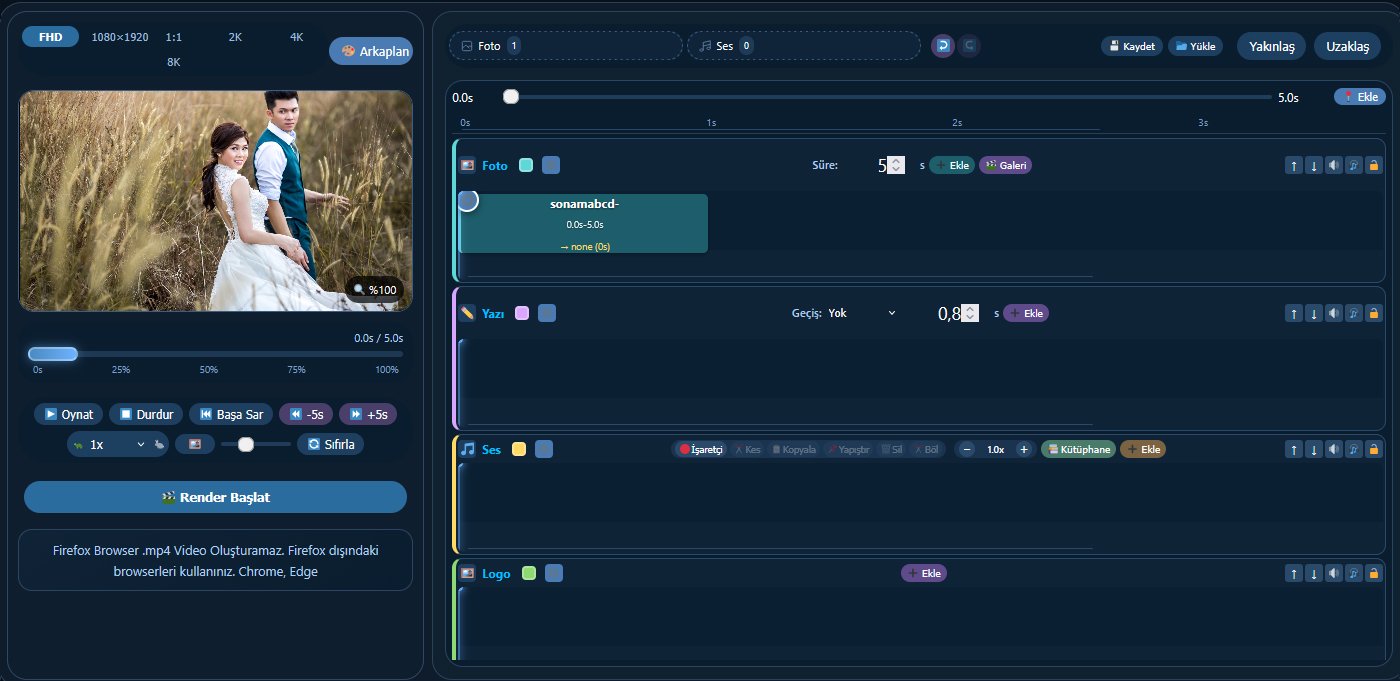Open the 1x playback speed dropdown

[x=117, y=444]
